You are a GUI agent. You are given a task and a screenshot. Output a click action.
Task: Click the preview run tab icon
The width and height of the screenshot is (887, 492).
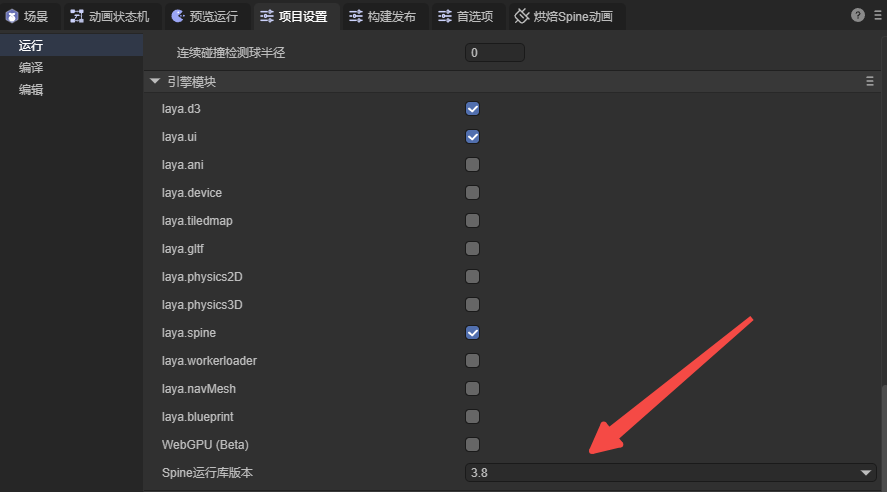[177, 16]
